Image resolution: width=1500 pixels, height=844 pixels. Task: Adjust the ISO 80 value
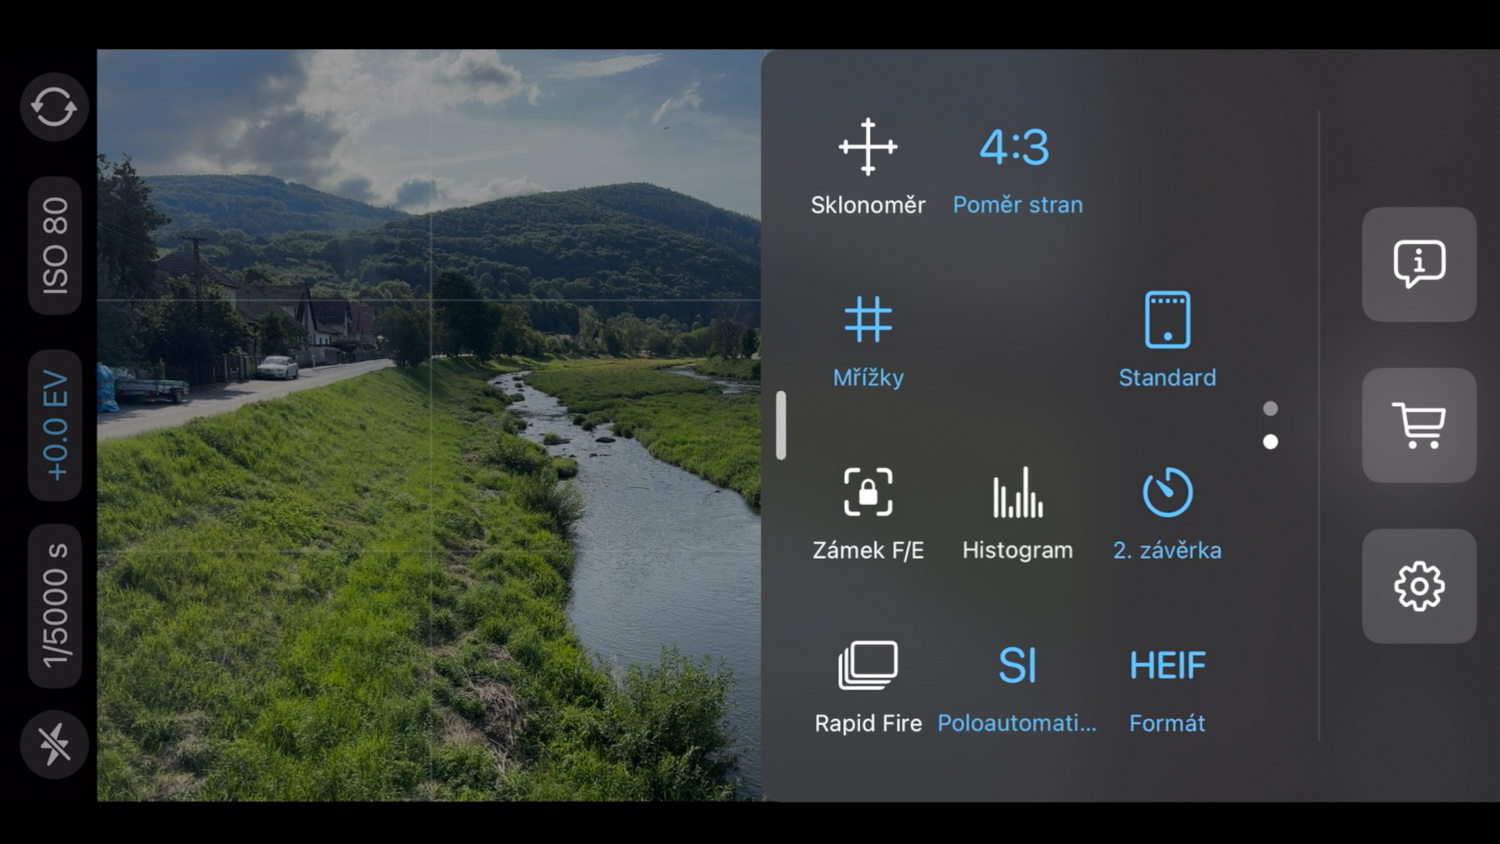pos(54,246)
